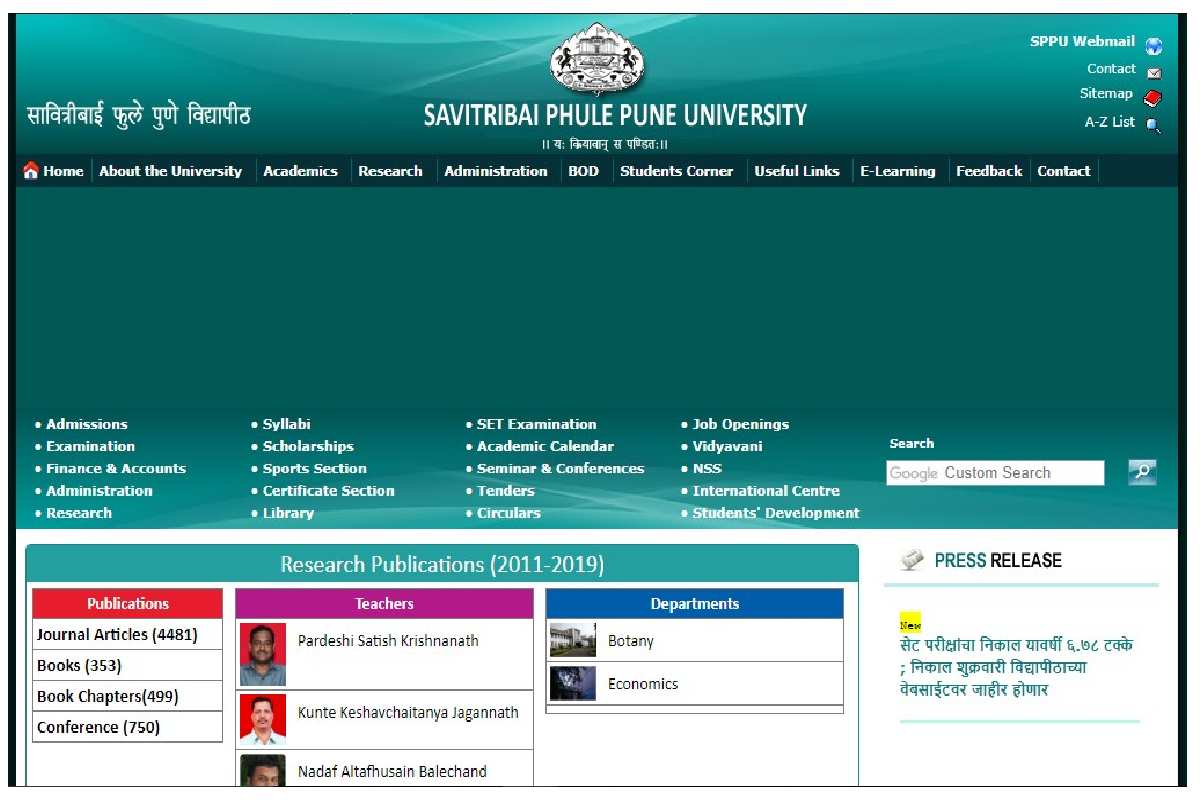This screenshot has width=1200, height=800.
Task: Open the Feedback menu item
Action: coord(989,171)
